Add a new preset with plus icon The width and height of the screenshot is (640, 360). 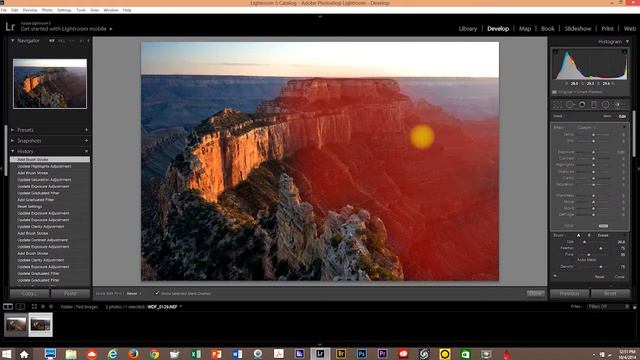coord(86,130)
